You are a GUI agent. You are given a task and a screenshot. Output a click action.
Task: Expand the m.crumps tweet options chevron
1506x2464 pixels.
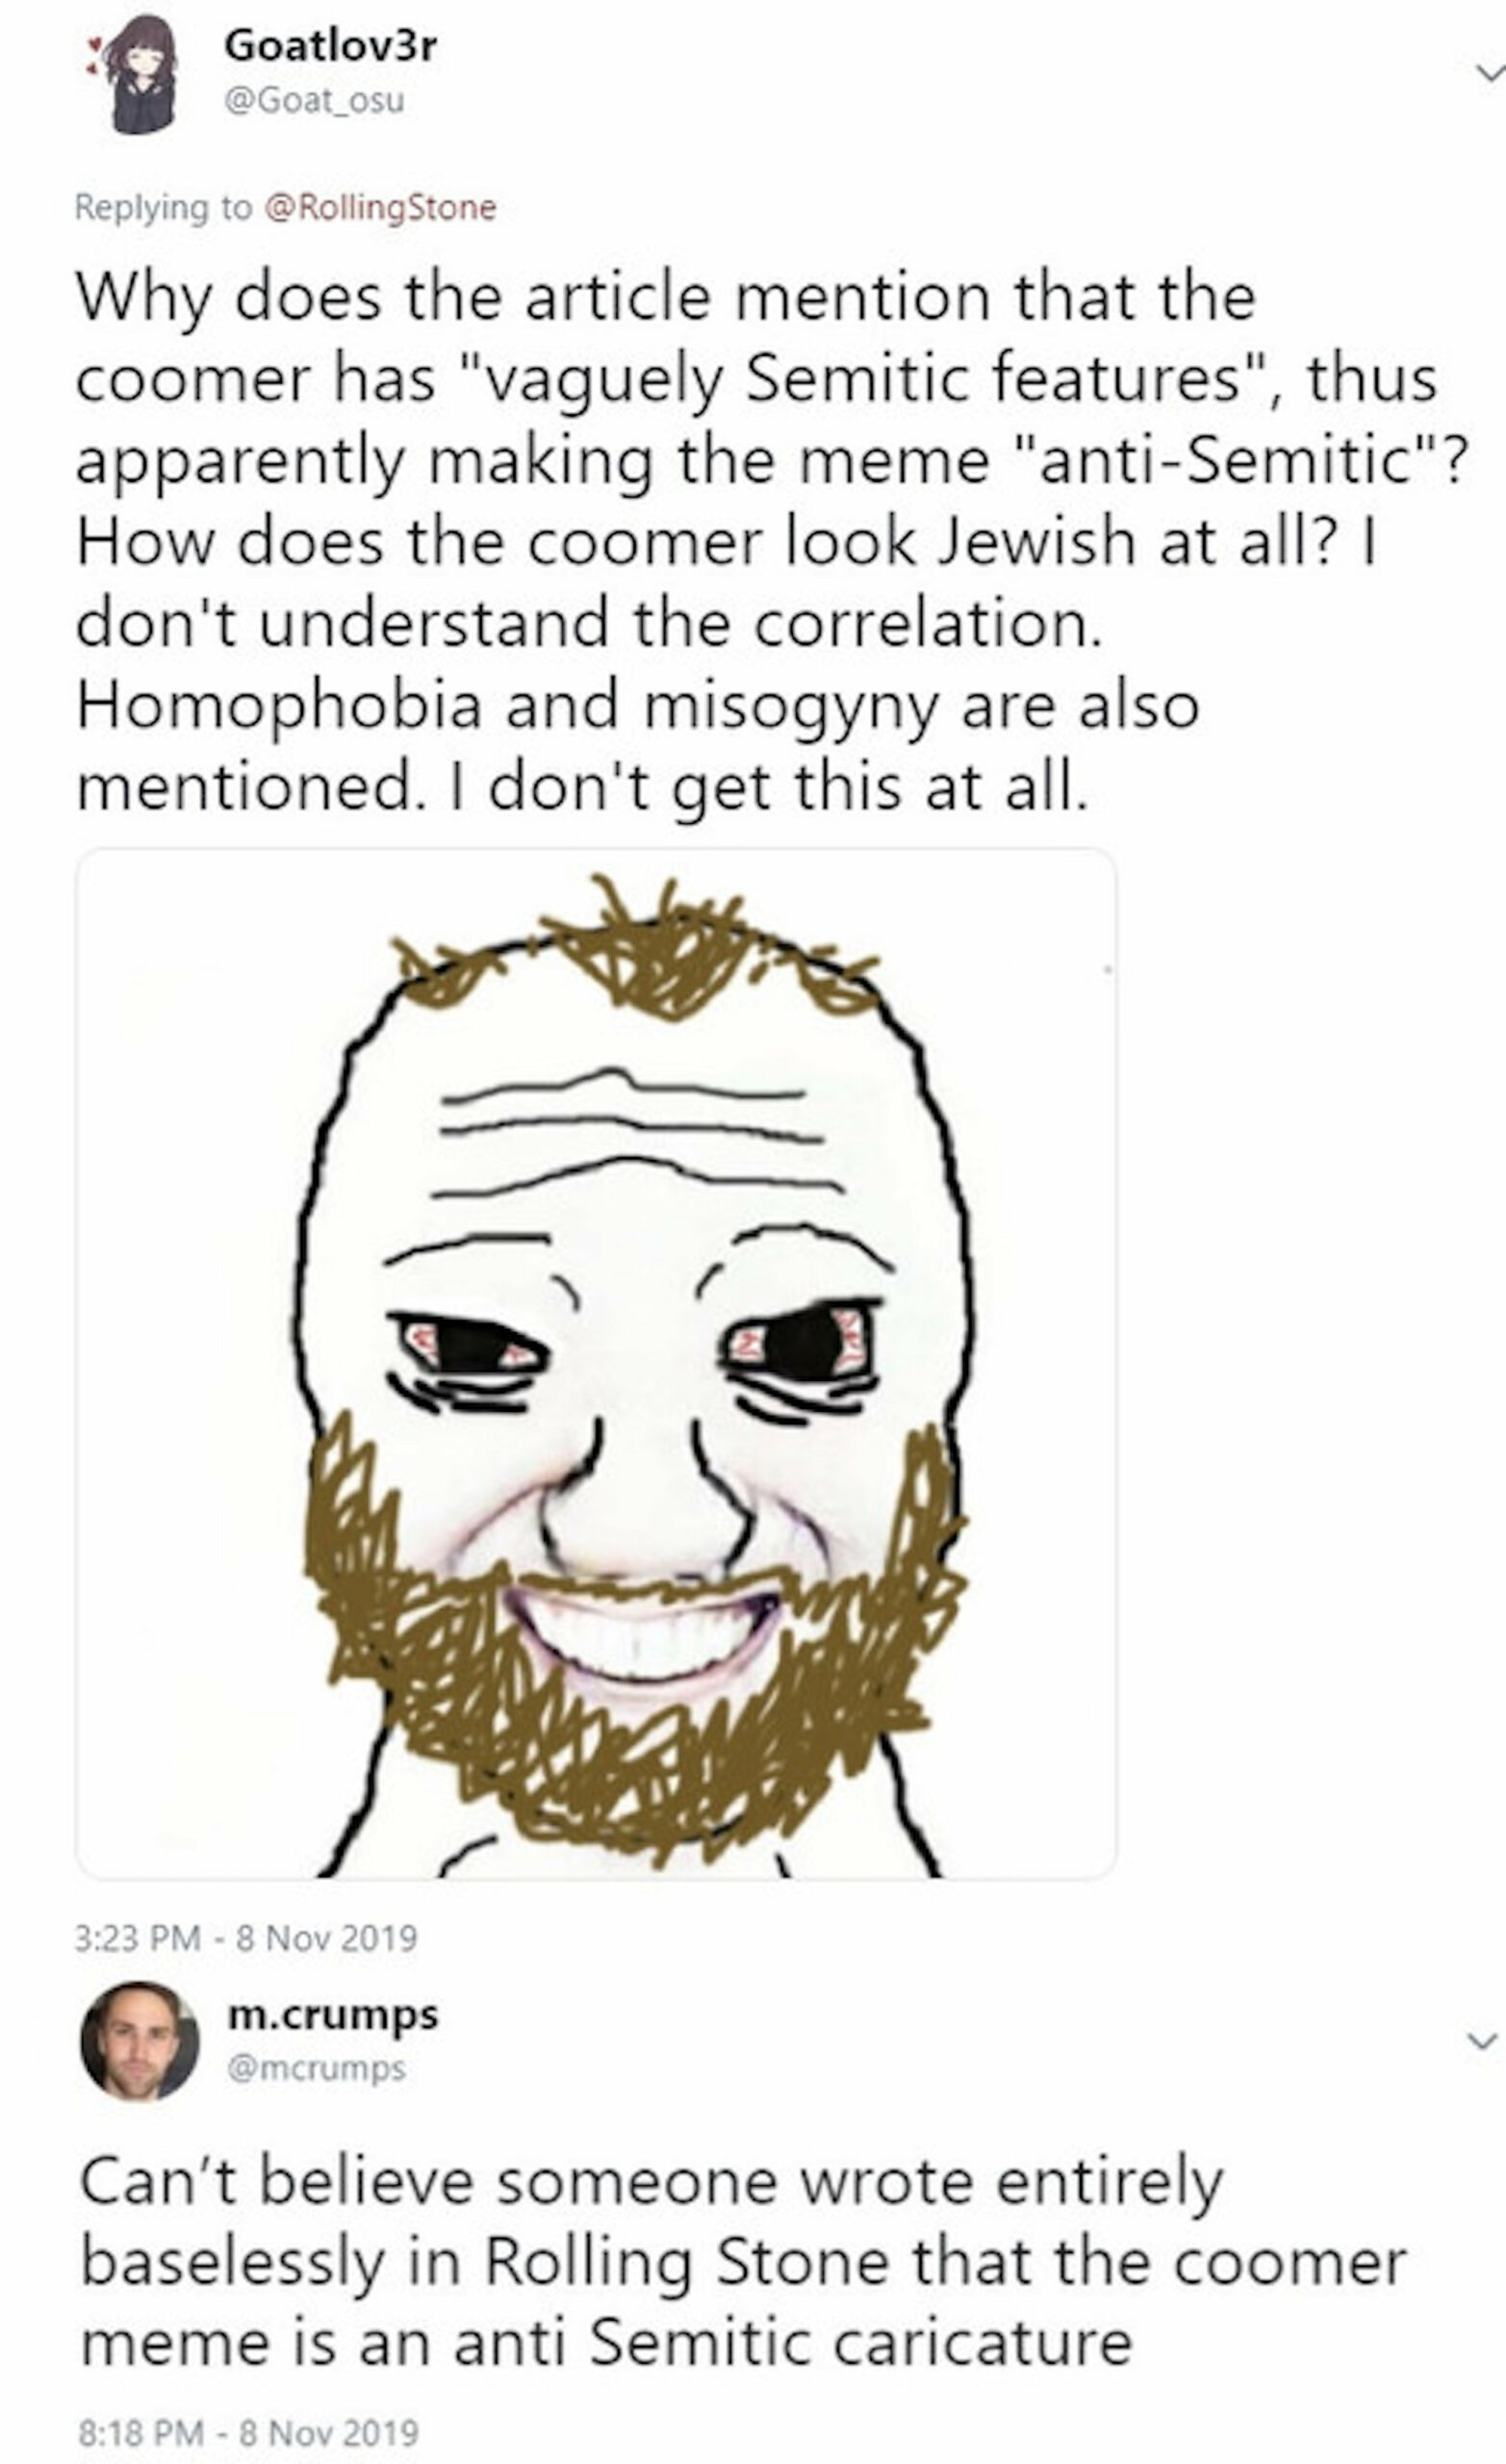(x=1484, y=2040)
